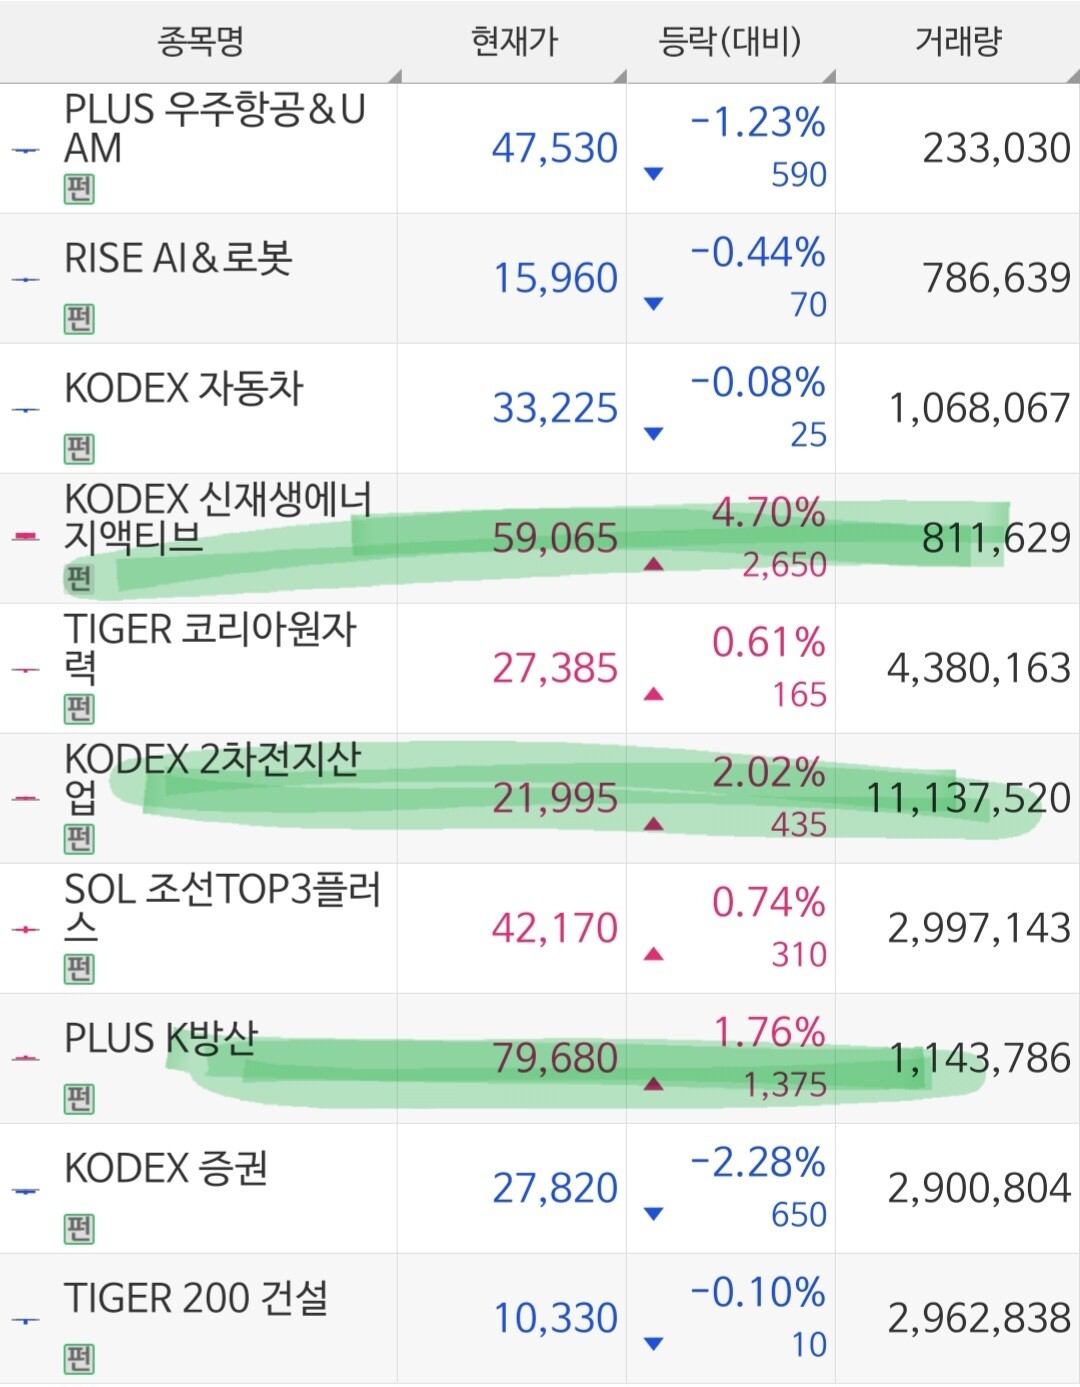Image resolution: width=1080 pixels, height=1387 pixels.
Task: Sort by the 거래량 column header
Action: point(958,41)
